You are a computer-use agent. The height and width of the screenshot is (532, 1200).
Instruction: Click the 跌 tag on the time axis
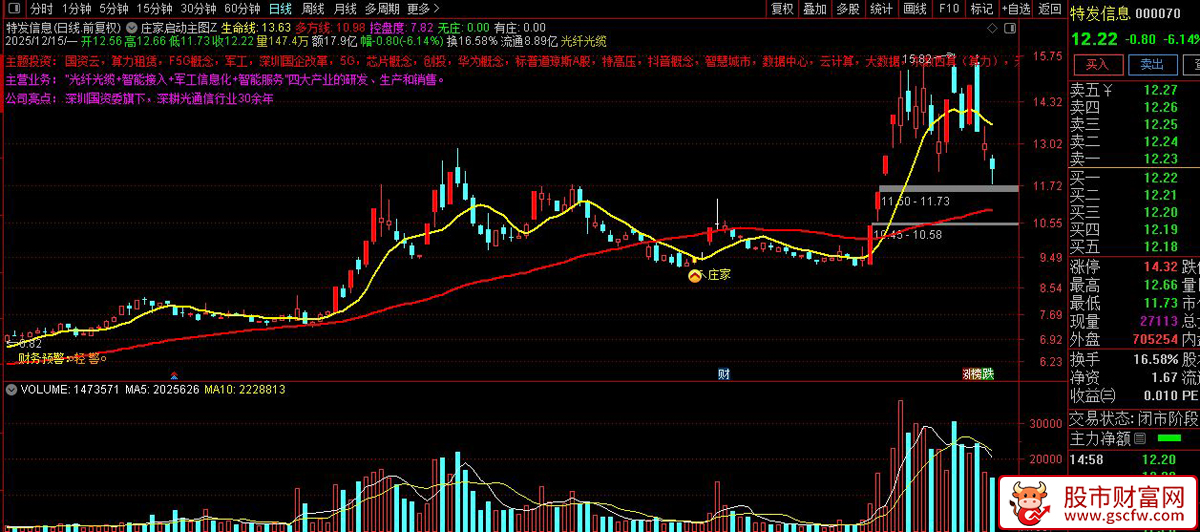coord(988,374)
